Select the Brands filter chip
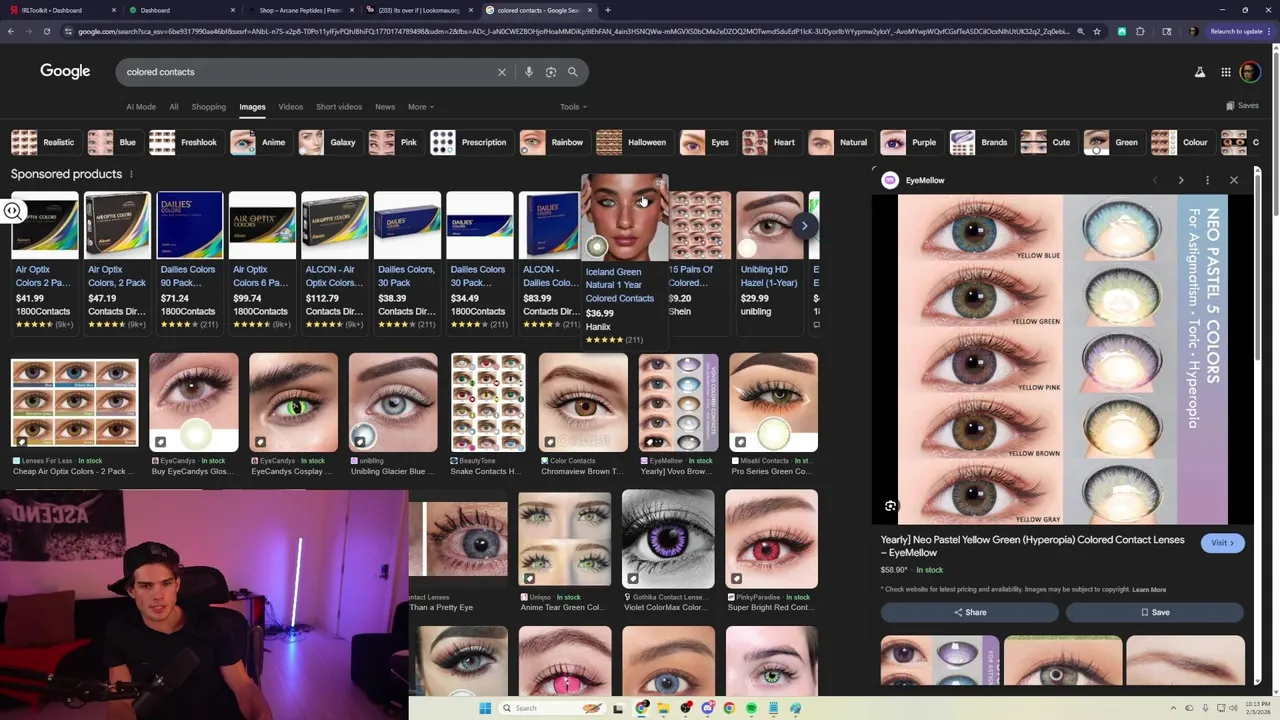This screenshot has height=720, width=1280. point(979,142)
